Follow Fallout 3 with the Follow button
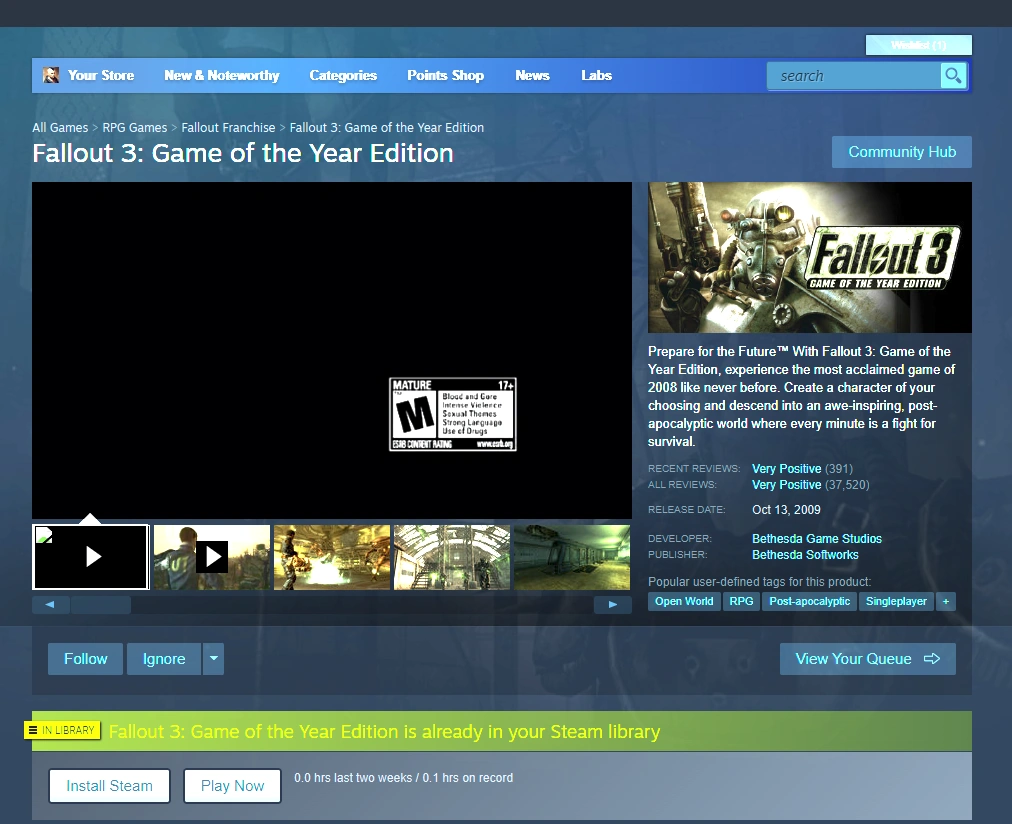This screenshot has width=1012, height=824. pyautogui.click(x=85, y=658)
